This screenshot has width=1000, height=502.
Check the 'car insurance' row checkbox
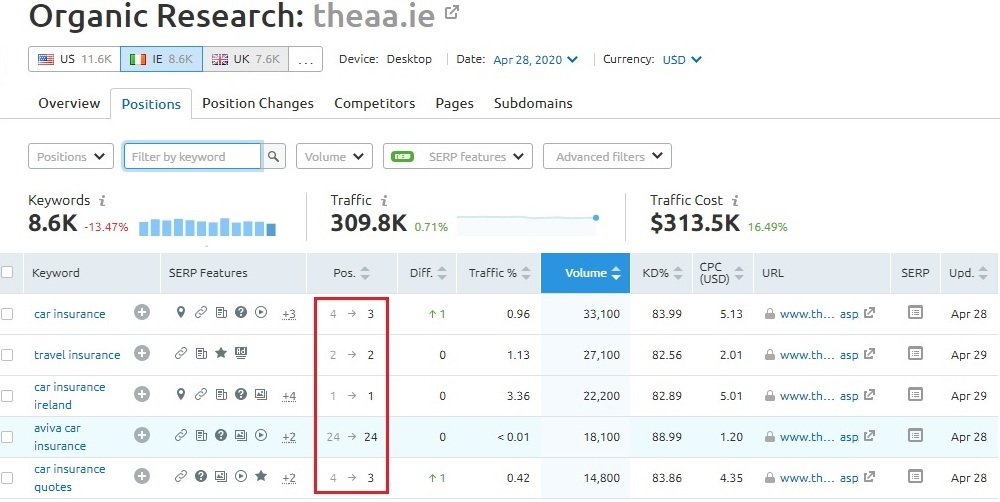[7, 314]
